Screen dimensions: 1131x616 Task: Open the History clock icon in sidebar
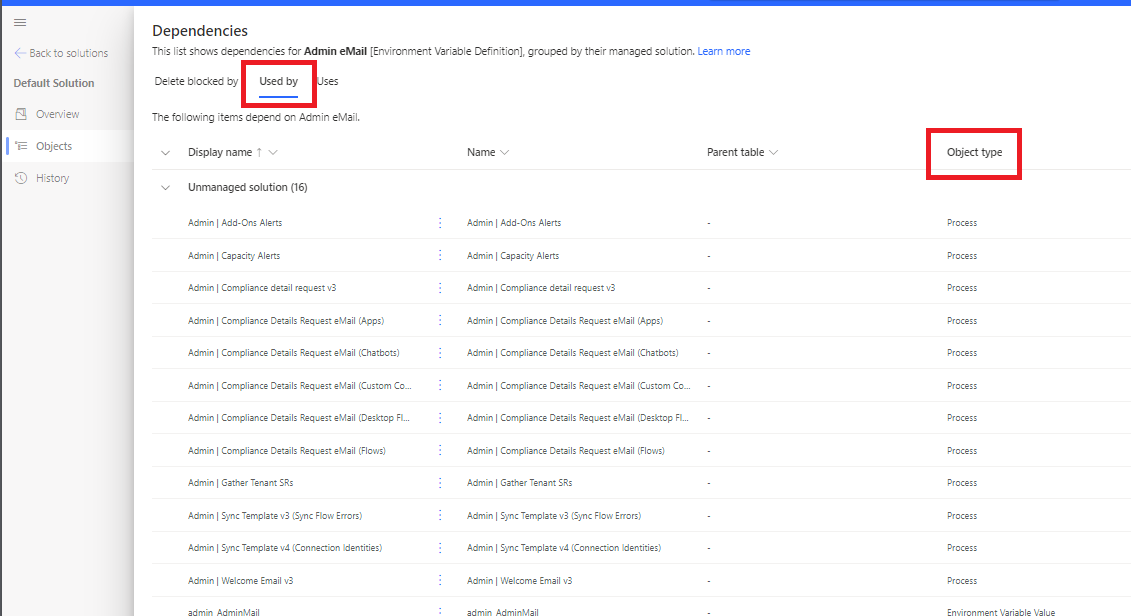click(x=21, y=178)
